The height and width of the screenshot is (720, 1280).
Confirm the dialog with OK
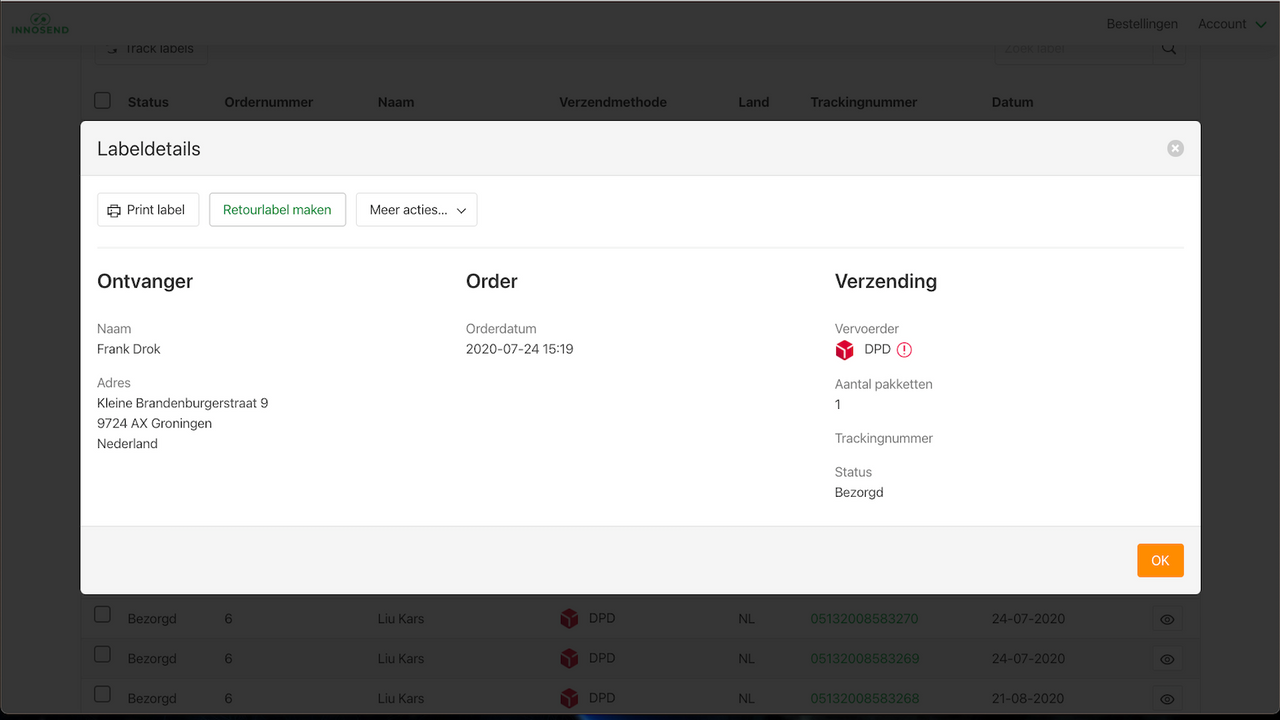1160,560
